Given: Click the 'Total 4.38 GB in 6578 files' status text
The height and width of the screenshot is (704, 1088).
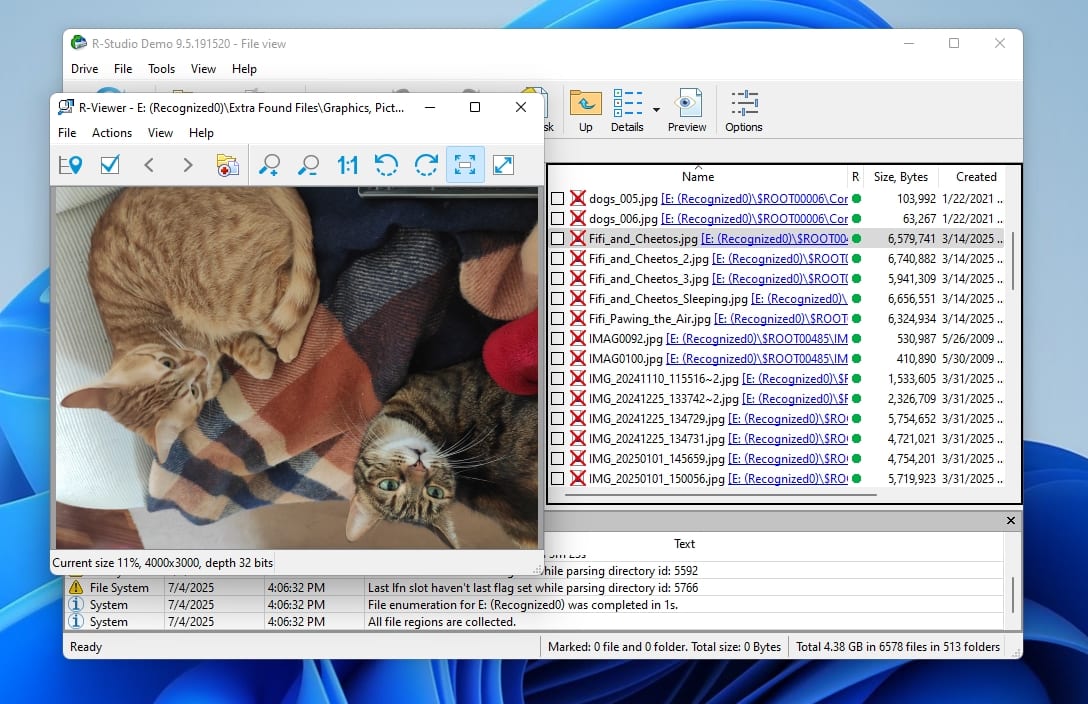Looking at the screenshot, I should point(898,646).
